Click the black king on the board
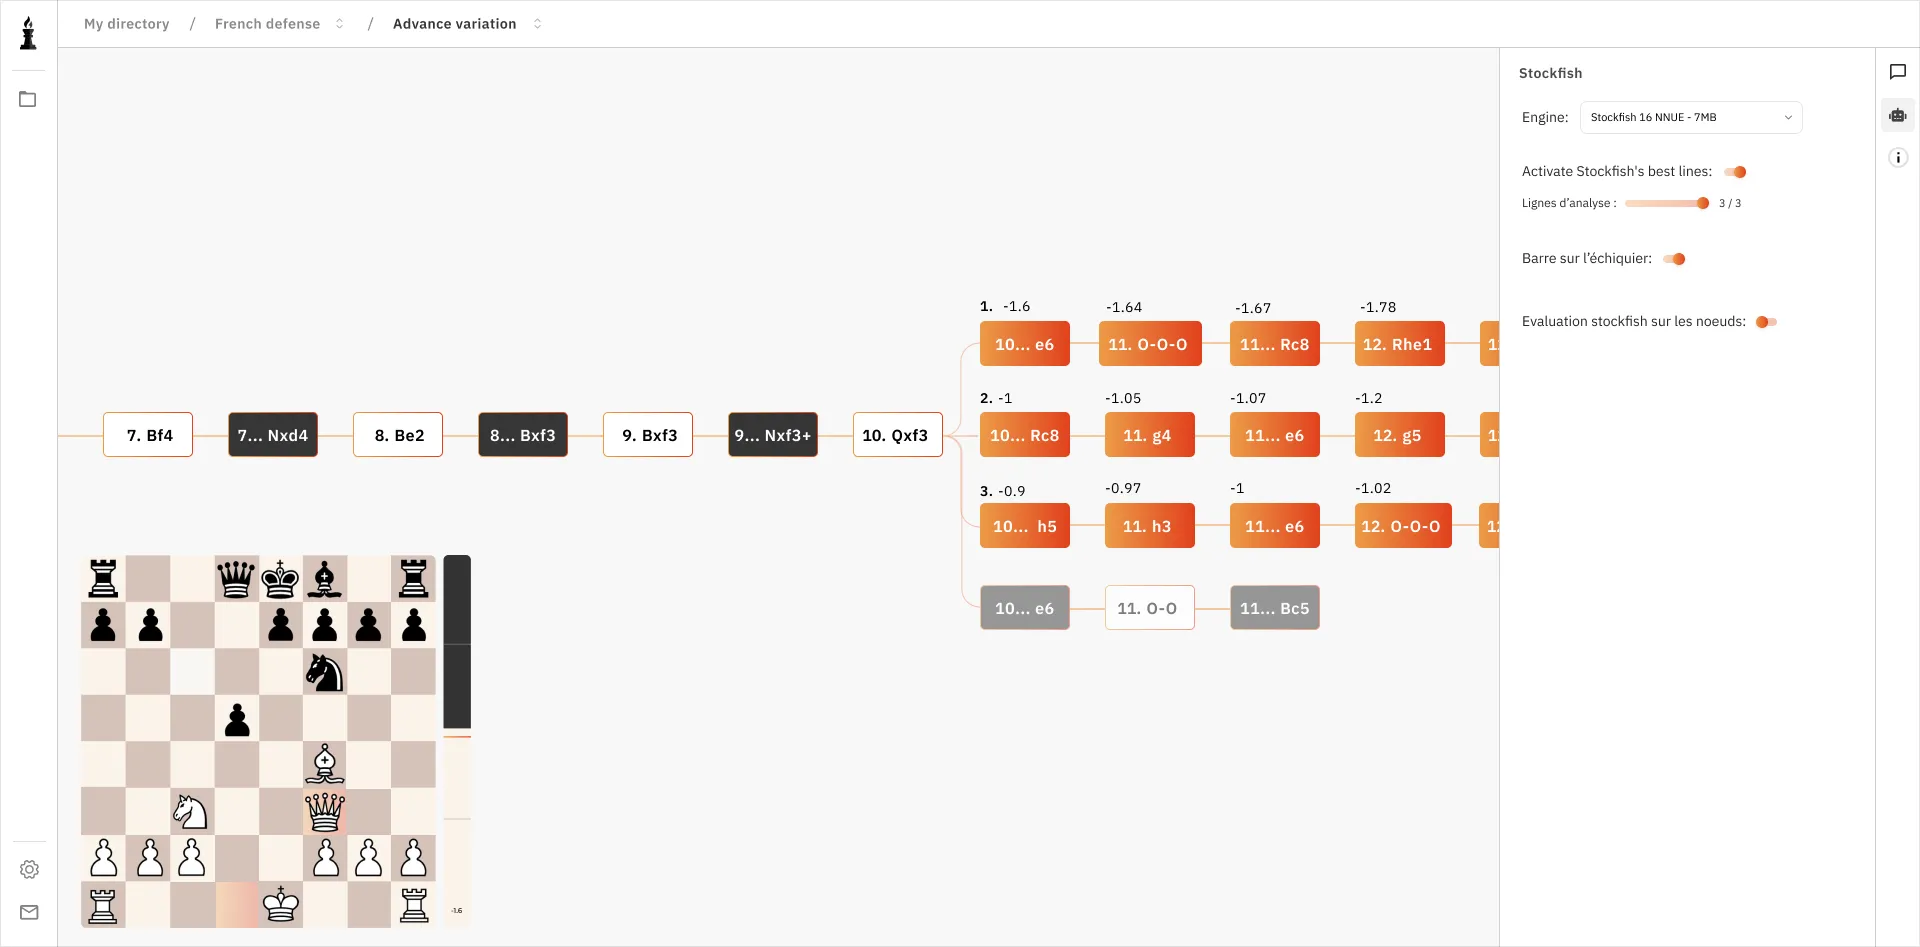Viewport: 1920px width, 947px height. (280, 579)
